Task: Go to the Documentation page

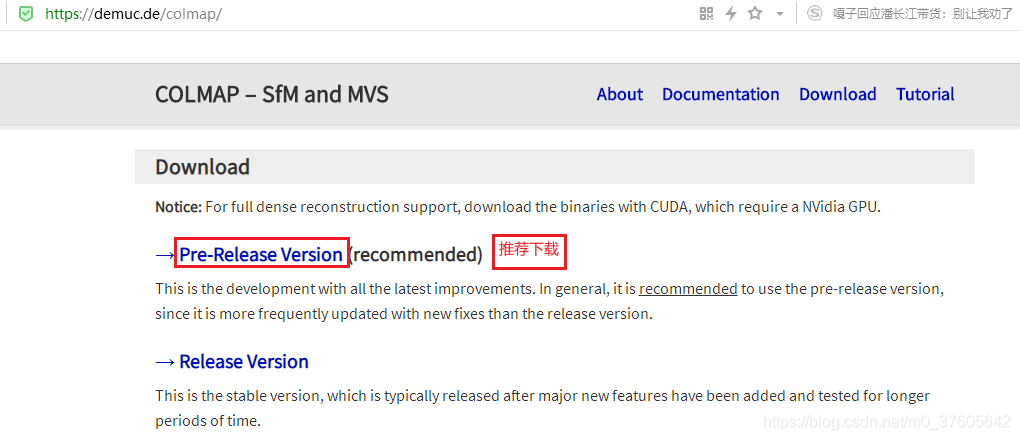Action: click(x=720, y=94)
